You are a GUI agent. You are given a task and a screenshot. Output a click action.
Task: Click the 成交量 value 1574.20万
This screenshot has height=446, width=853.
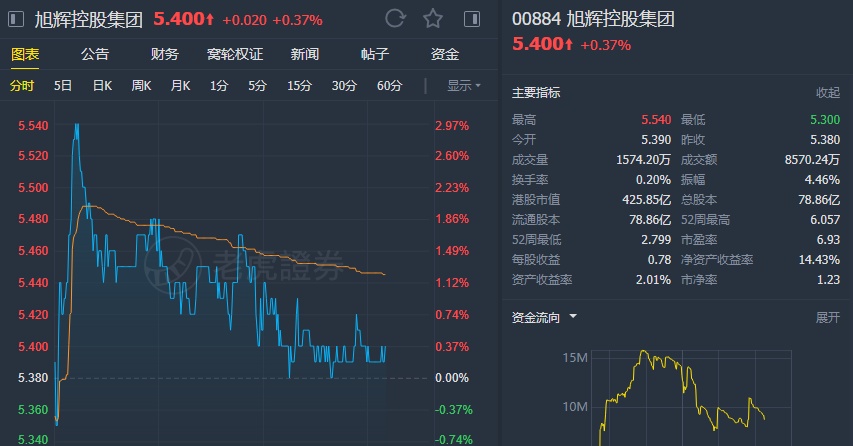[644, 160]
